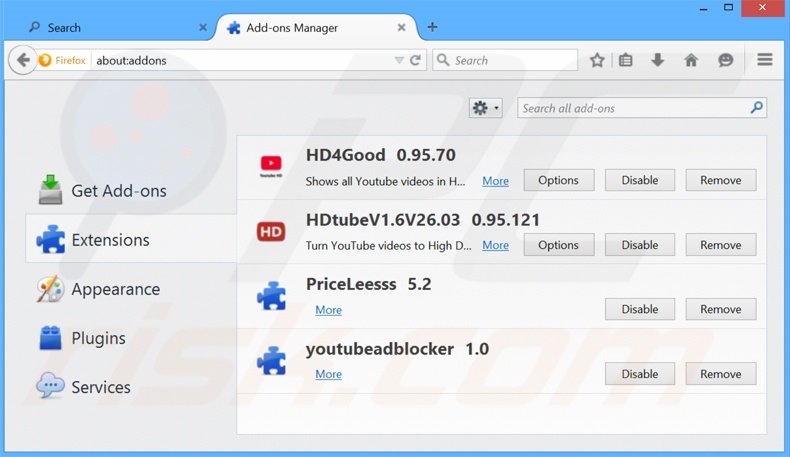
Task: Select the Extensions category
Action: pos(131,240)
